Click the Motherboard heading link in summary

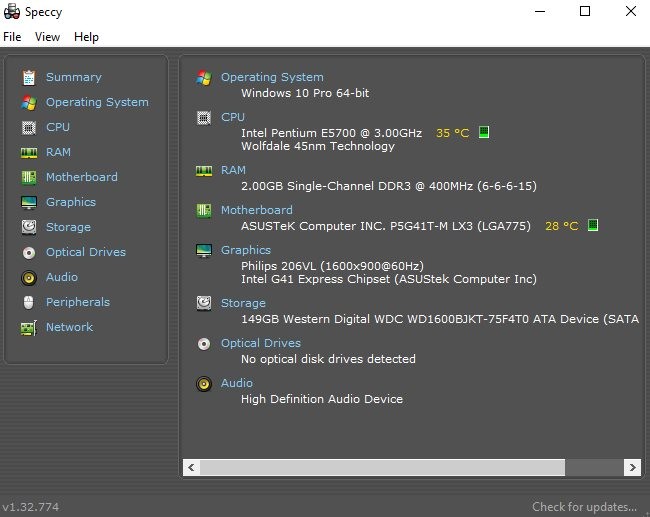click(257, 210)
